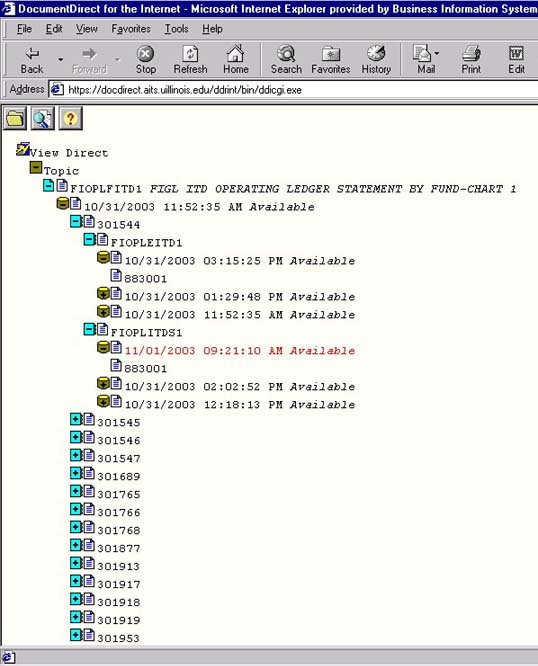
Task: Go Back using the browser toolbar
Action: pos(32,60)
